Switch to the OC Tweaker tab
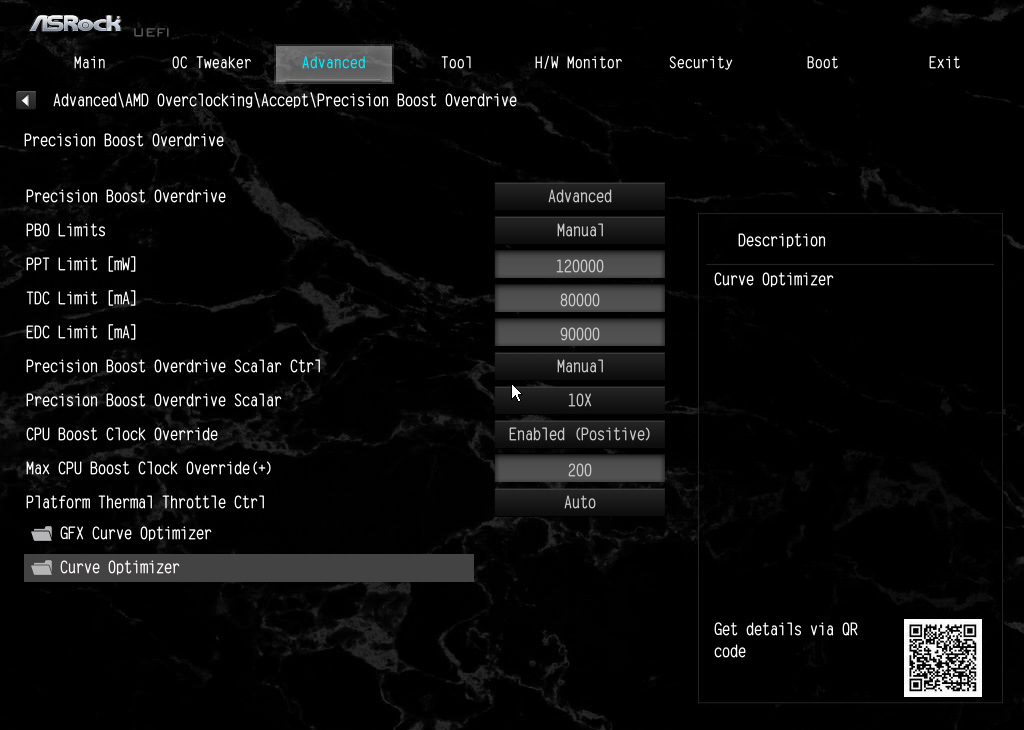Image resolution: width=1024 pixels, height=730 pixels. (x=211, y=63)
